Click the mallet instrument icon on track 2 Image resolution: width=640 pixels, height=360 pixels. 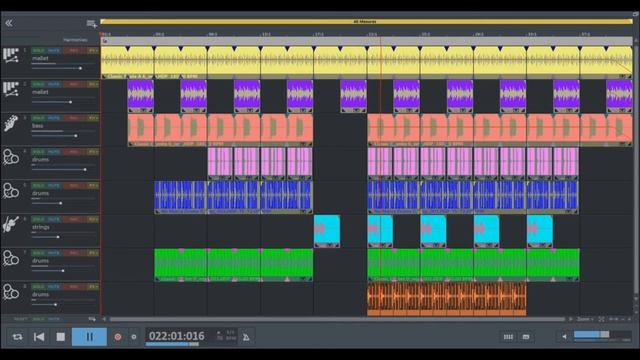[11, 89]
